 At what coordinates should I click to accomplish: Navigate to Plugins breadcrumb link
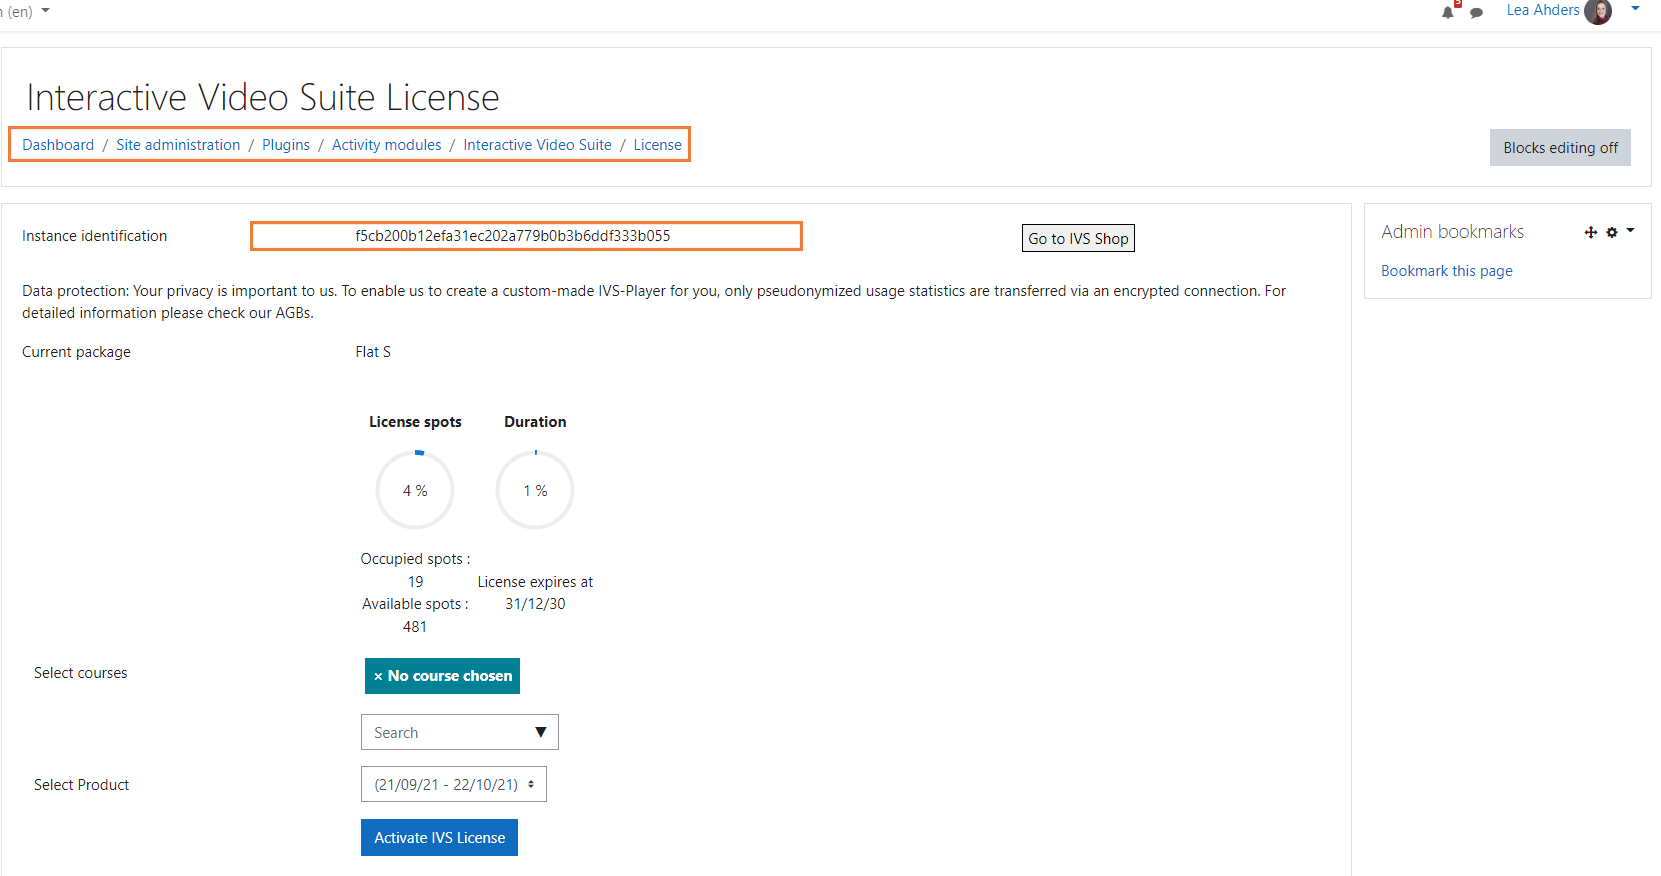(286, 145)
